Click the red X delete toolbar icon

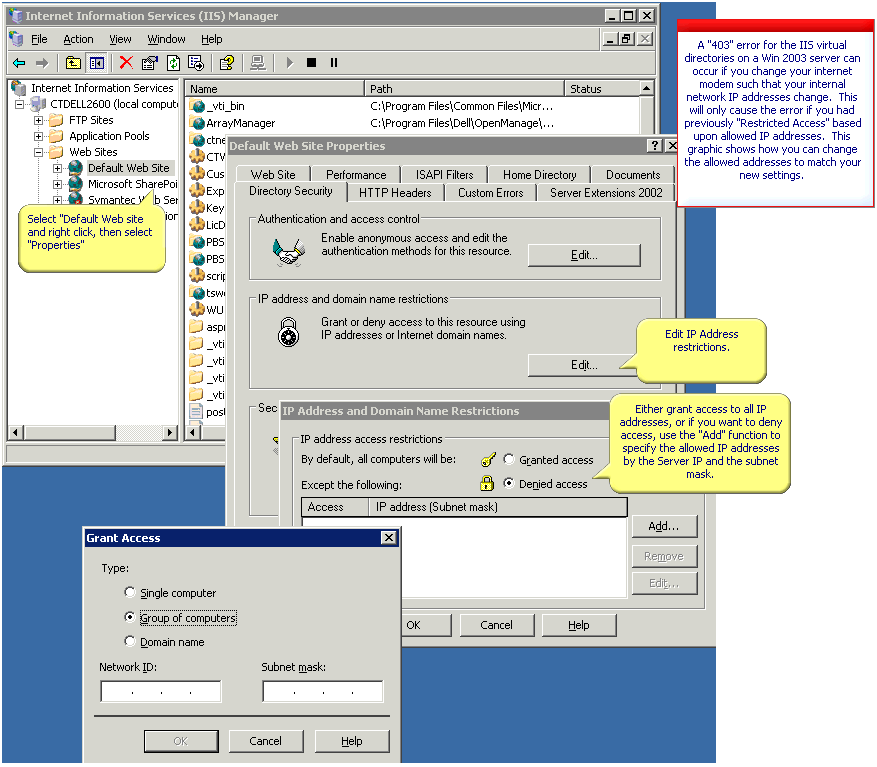[125, 62]
